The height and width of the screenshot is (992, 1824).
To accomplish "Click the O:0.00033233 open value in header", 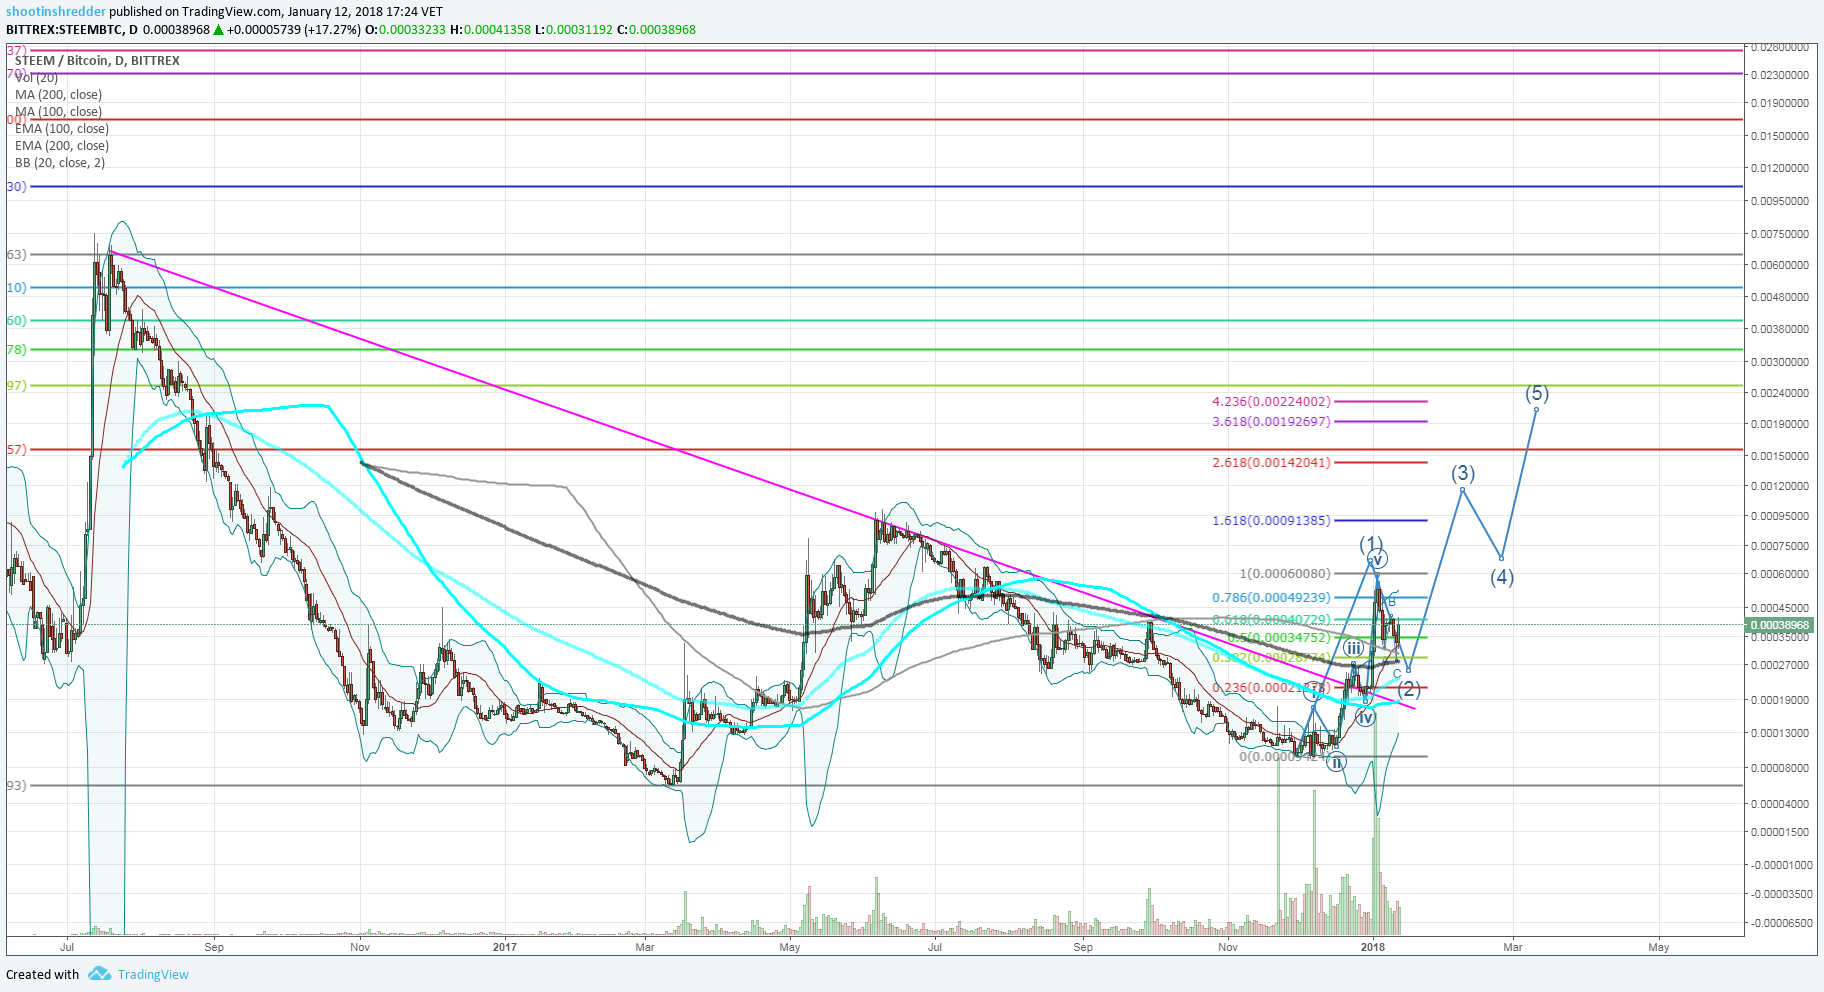I will pyautogui.click(x=406, y=30).
